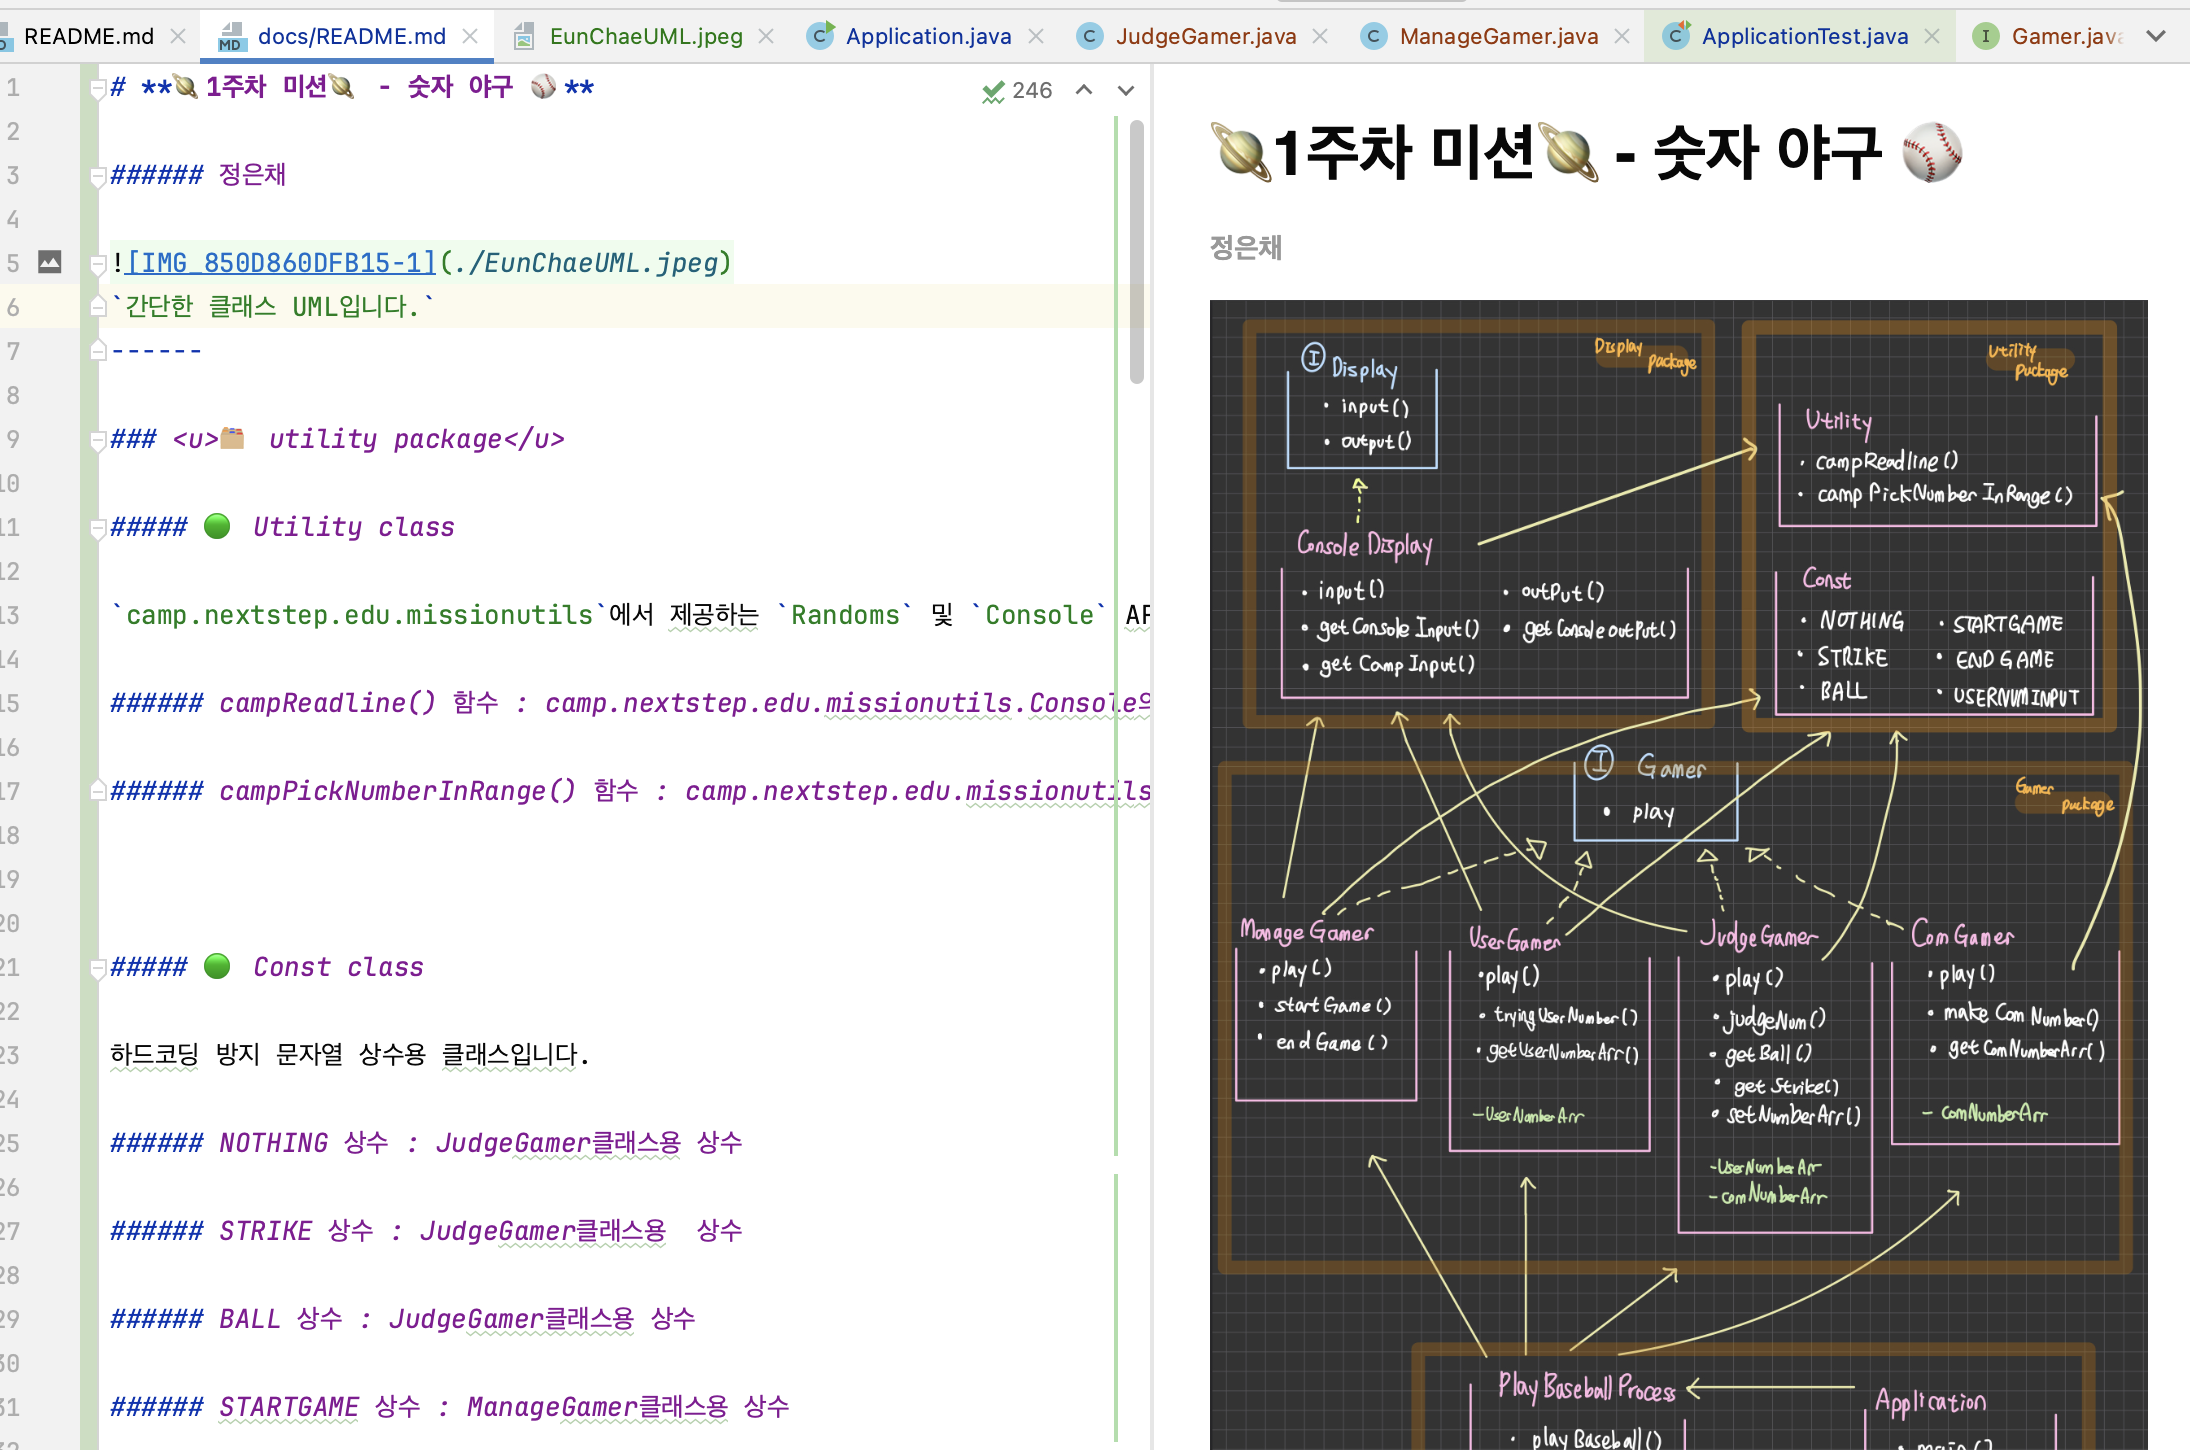
Task: Close the EunChaeUML.jpeg tab
Action: click(766, 36)
